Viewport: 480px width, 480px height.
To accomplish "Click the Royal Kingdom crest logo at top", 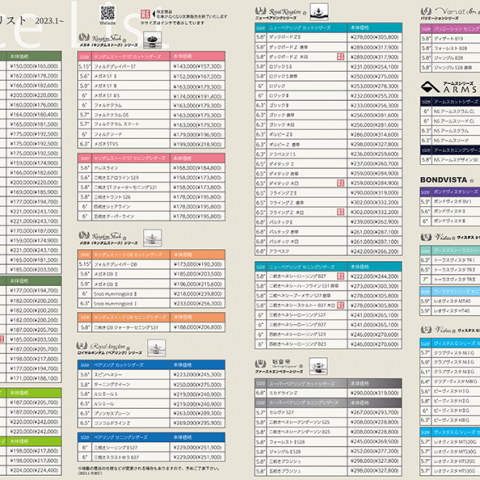I will pyautogui.click(x=260, y=11).
